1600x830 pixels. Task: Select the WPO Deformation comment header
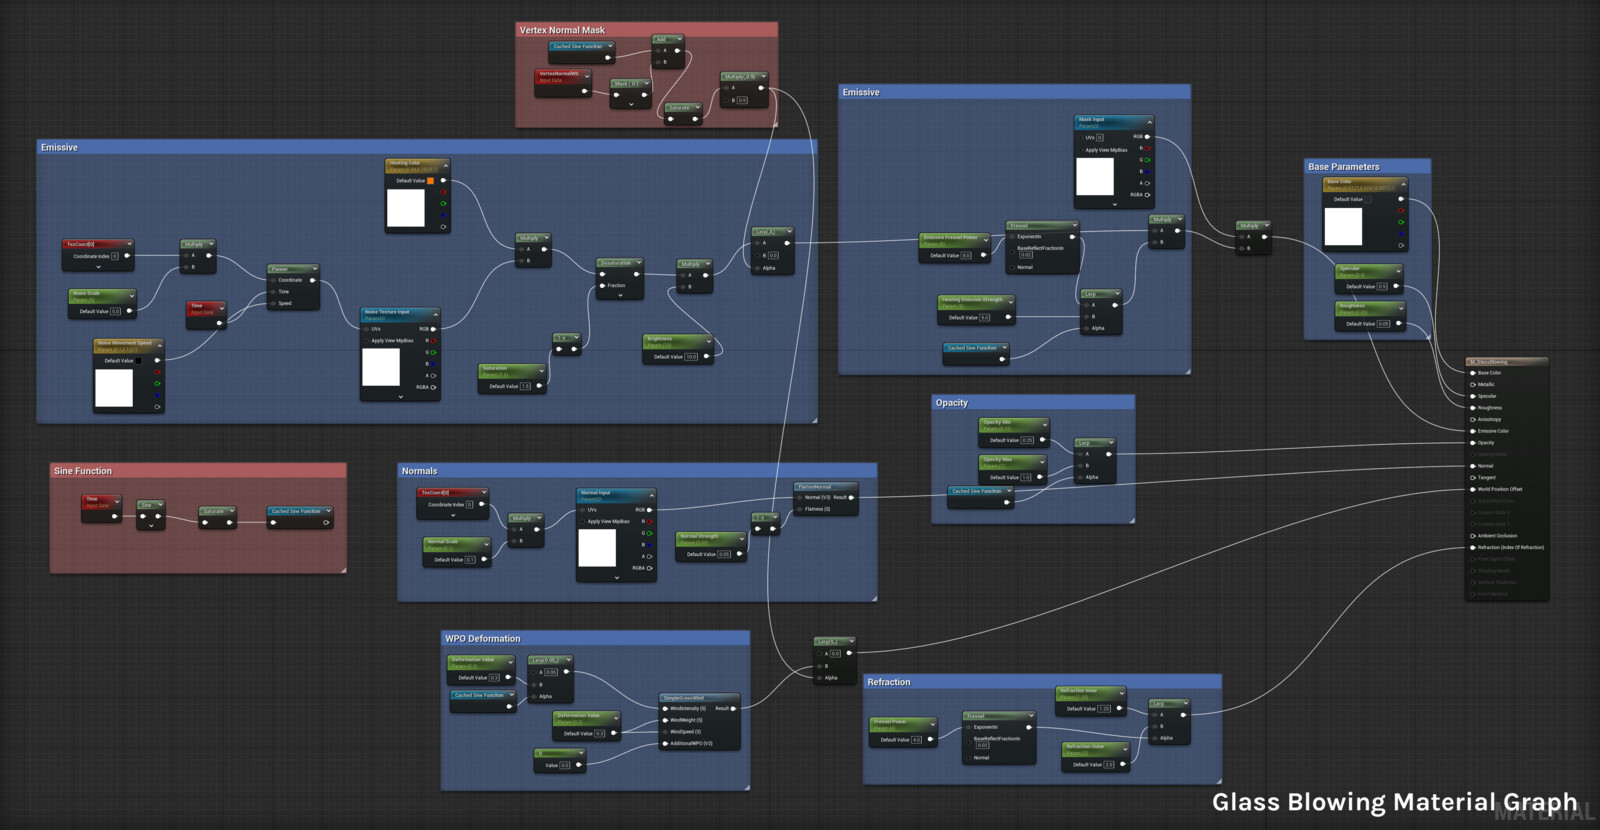tap(595, 638)
